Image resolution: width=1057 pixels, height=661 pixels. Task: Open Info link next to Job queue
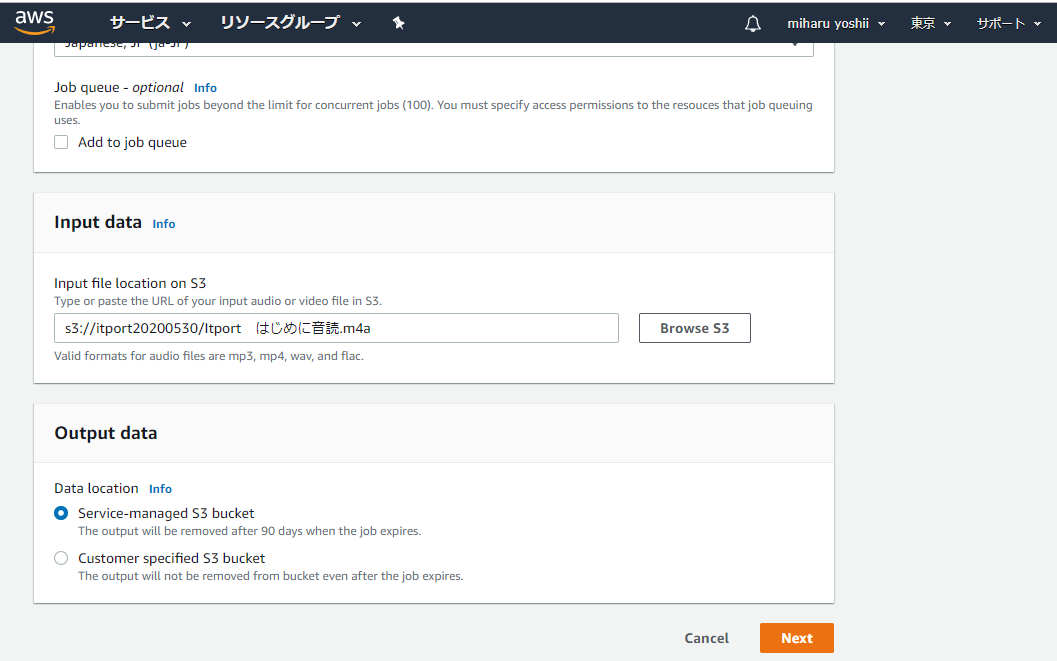(x=205, y=88)
